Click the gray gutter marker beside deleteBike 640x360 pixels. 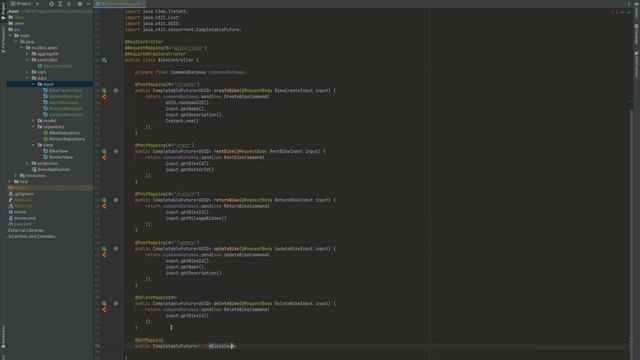pyautogui.click(x=116, y=303)
